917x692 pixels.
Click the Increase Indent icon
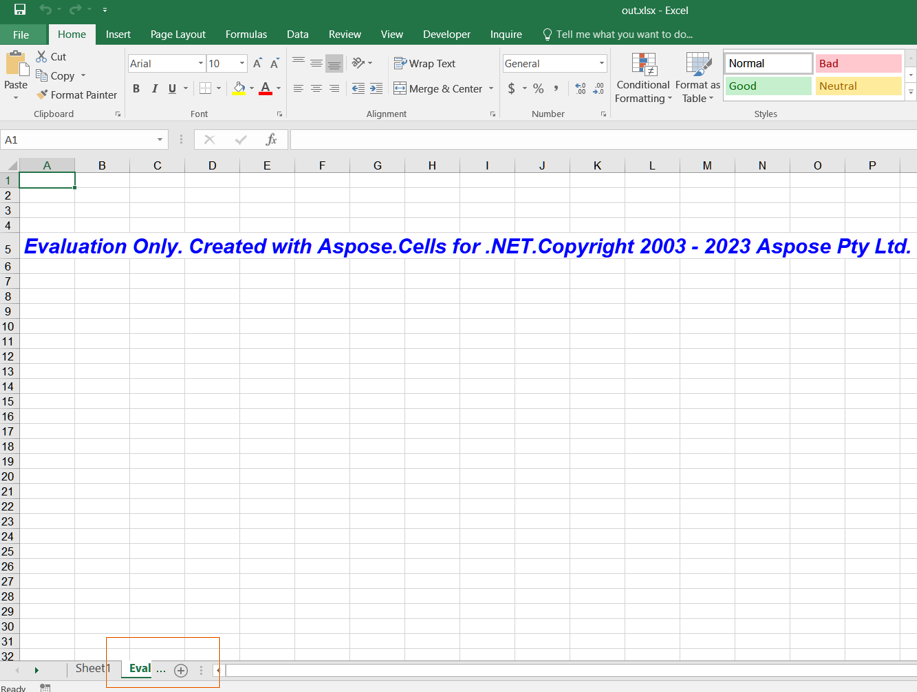click(x=376, y=89)
